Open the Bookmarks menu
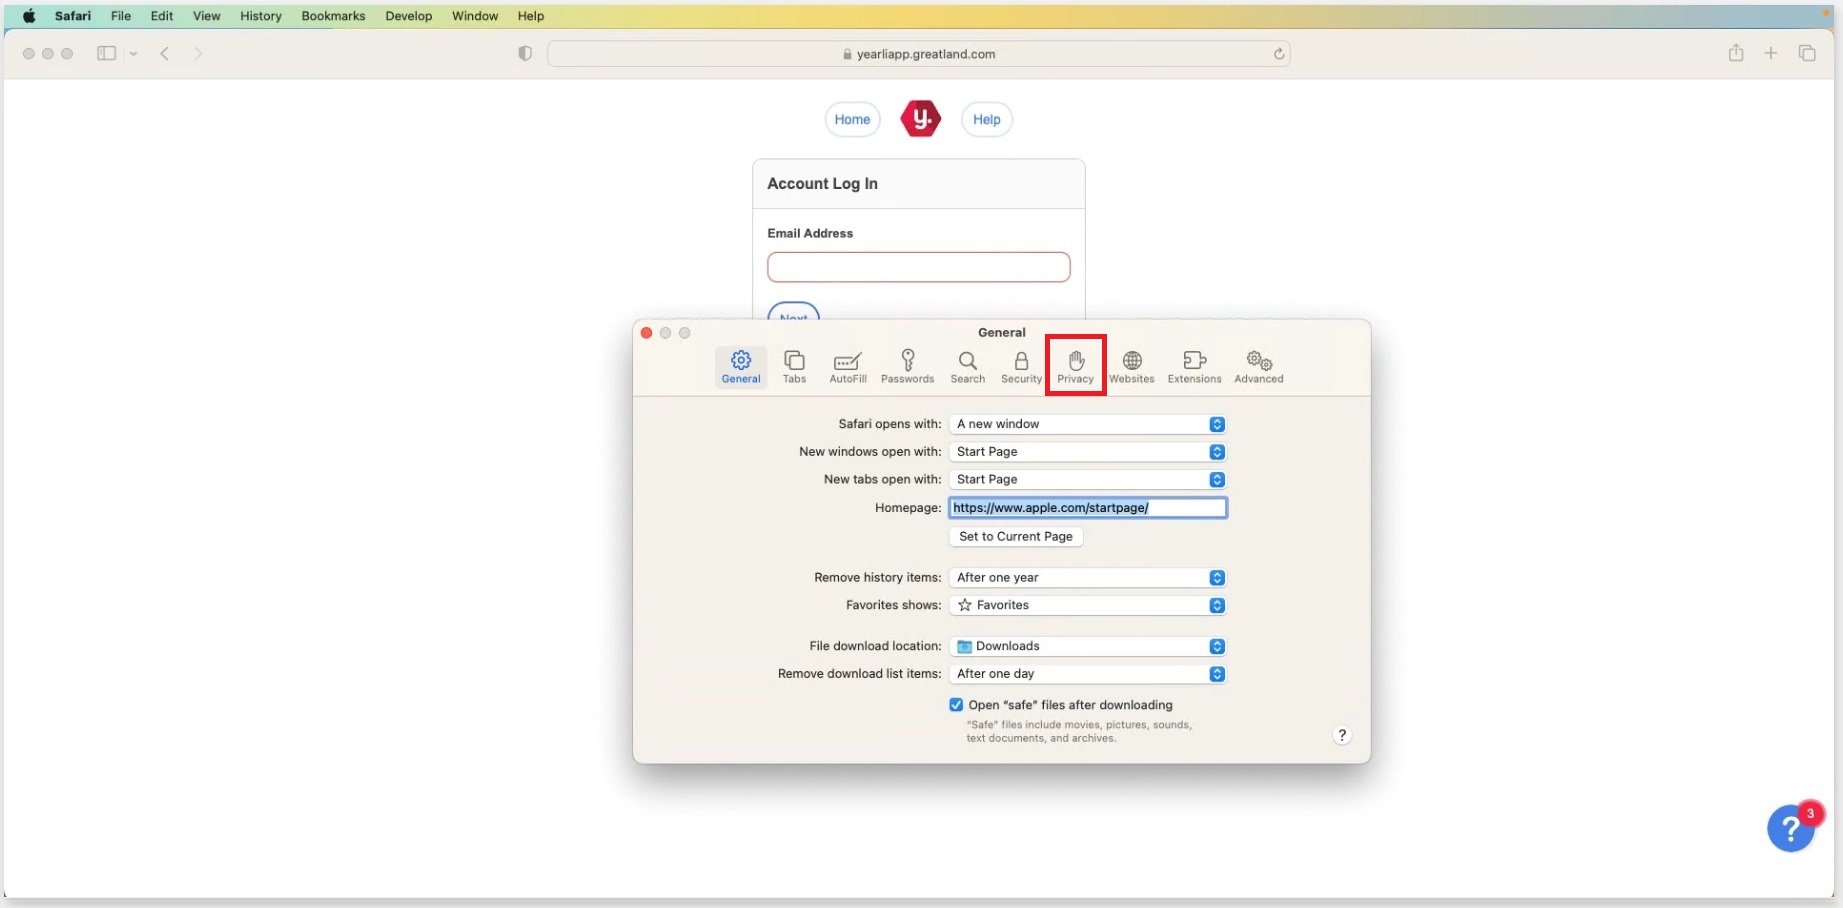 click(333, 16)
